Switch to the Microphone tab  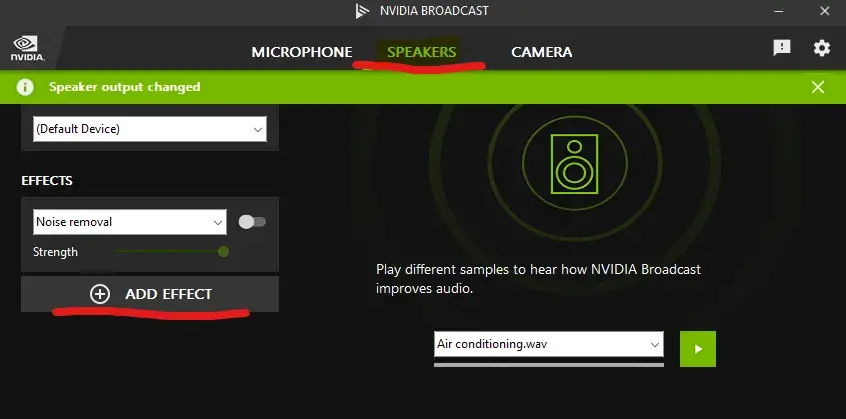pyautogui.click(x=302, y=52)
